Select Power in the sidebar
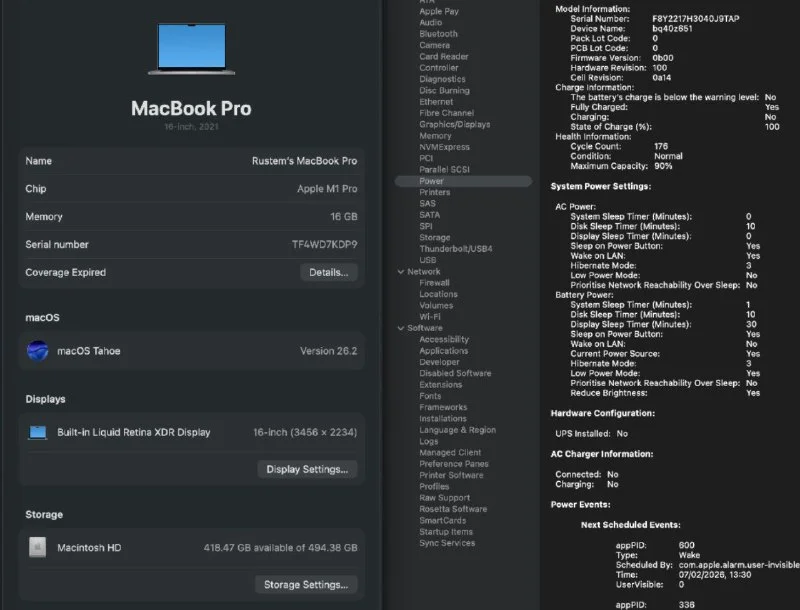Viewport: 800px width, 610px height. (432, 181)
